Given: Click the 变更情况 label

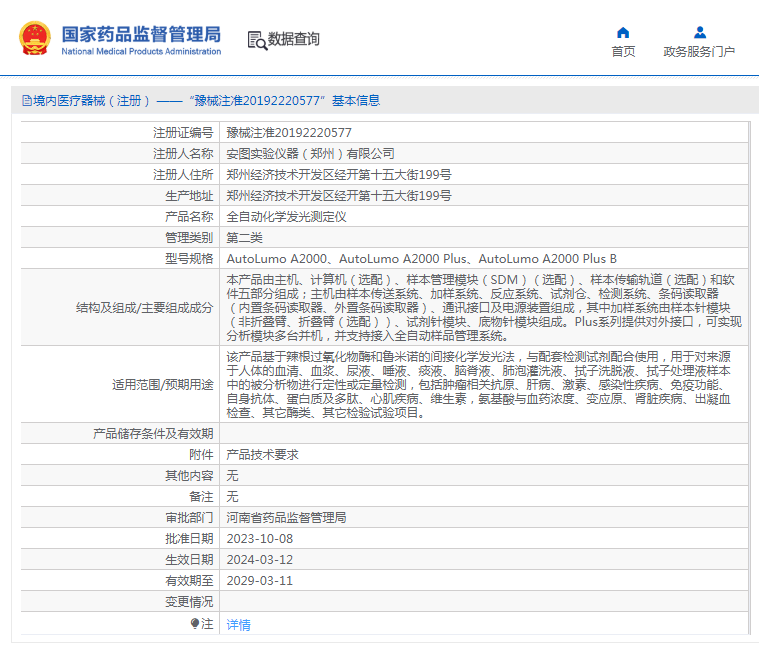Looking at the screenshot, I should coord(189,602).
